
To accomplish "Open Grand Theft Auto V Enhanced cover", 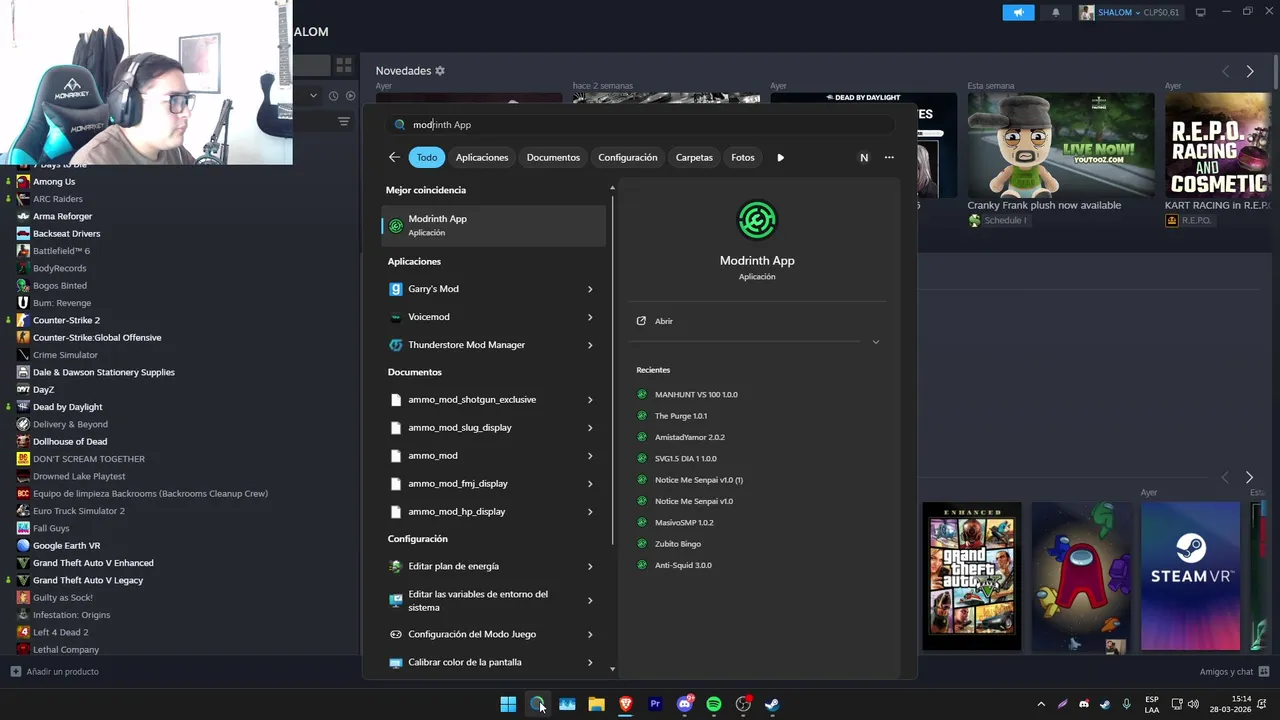I will point(972,576).
